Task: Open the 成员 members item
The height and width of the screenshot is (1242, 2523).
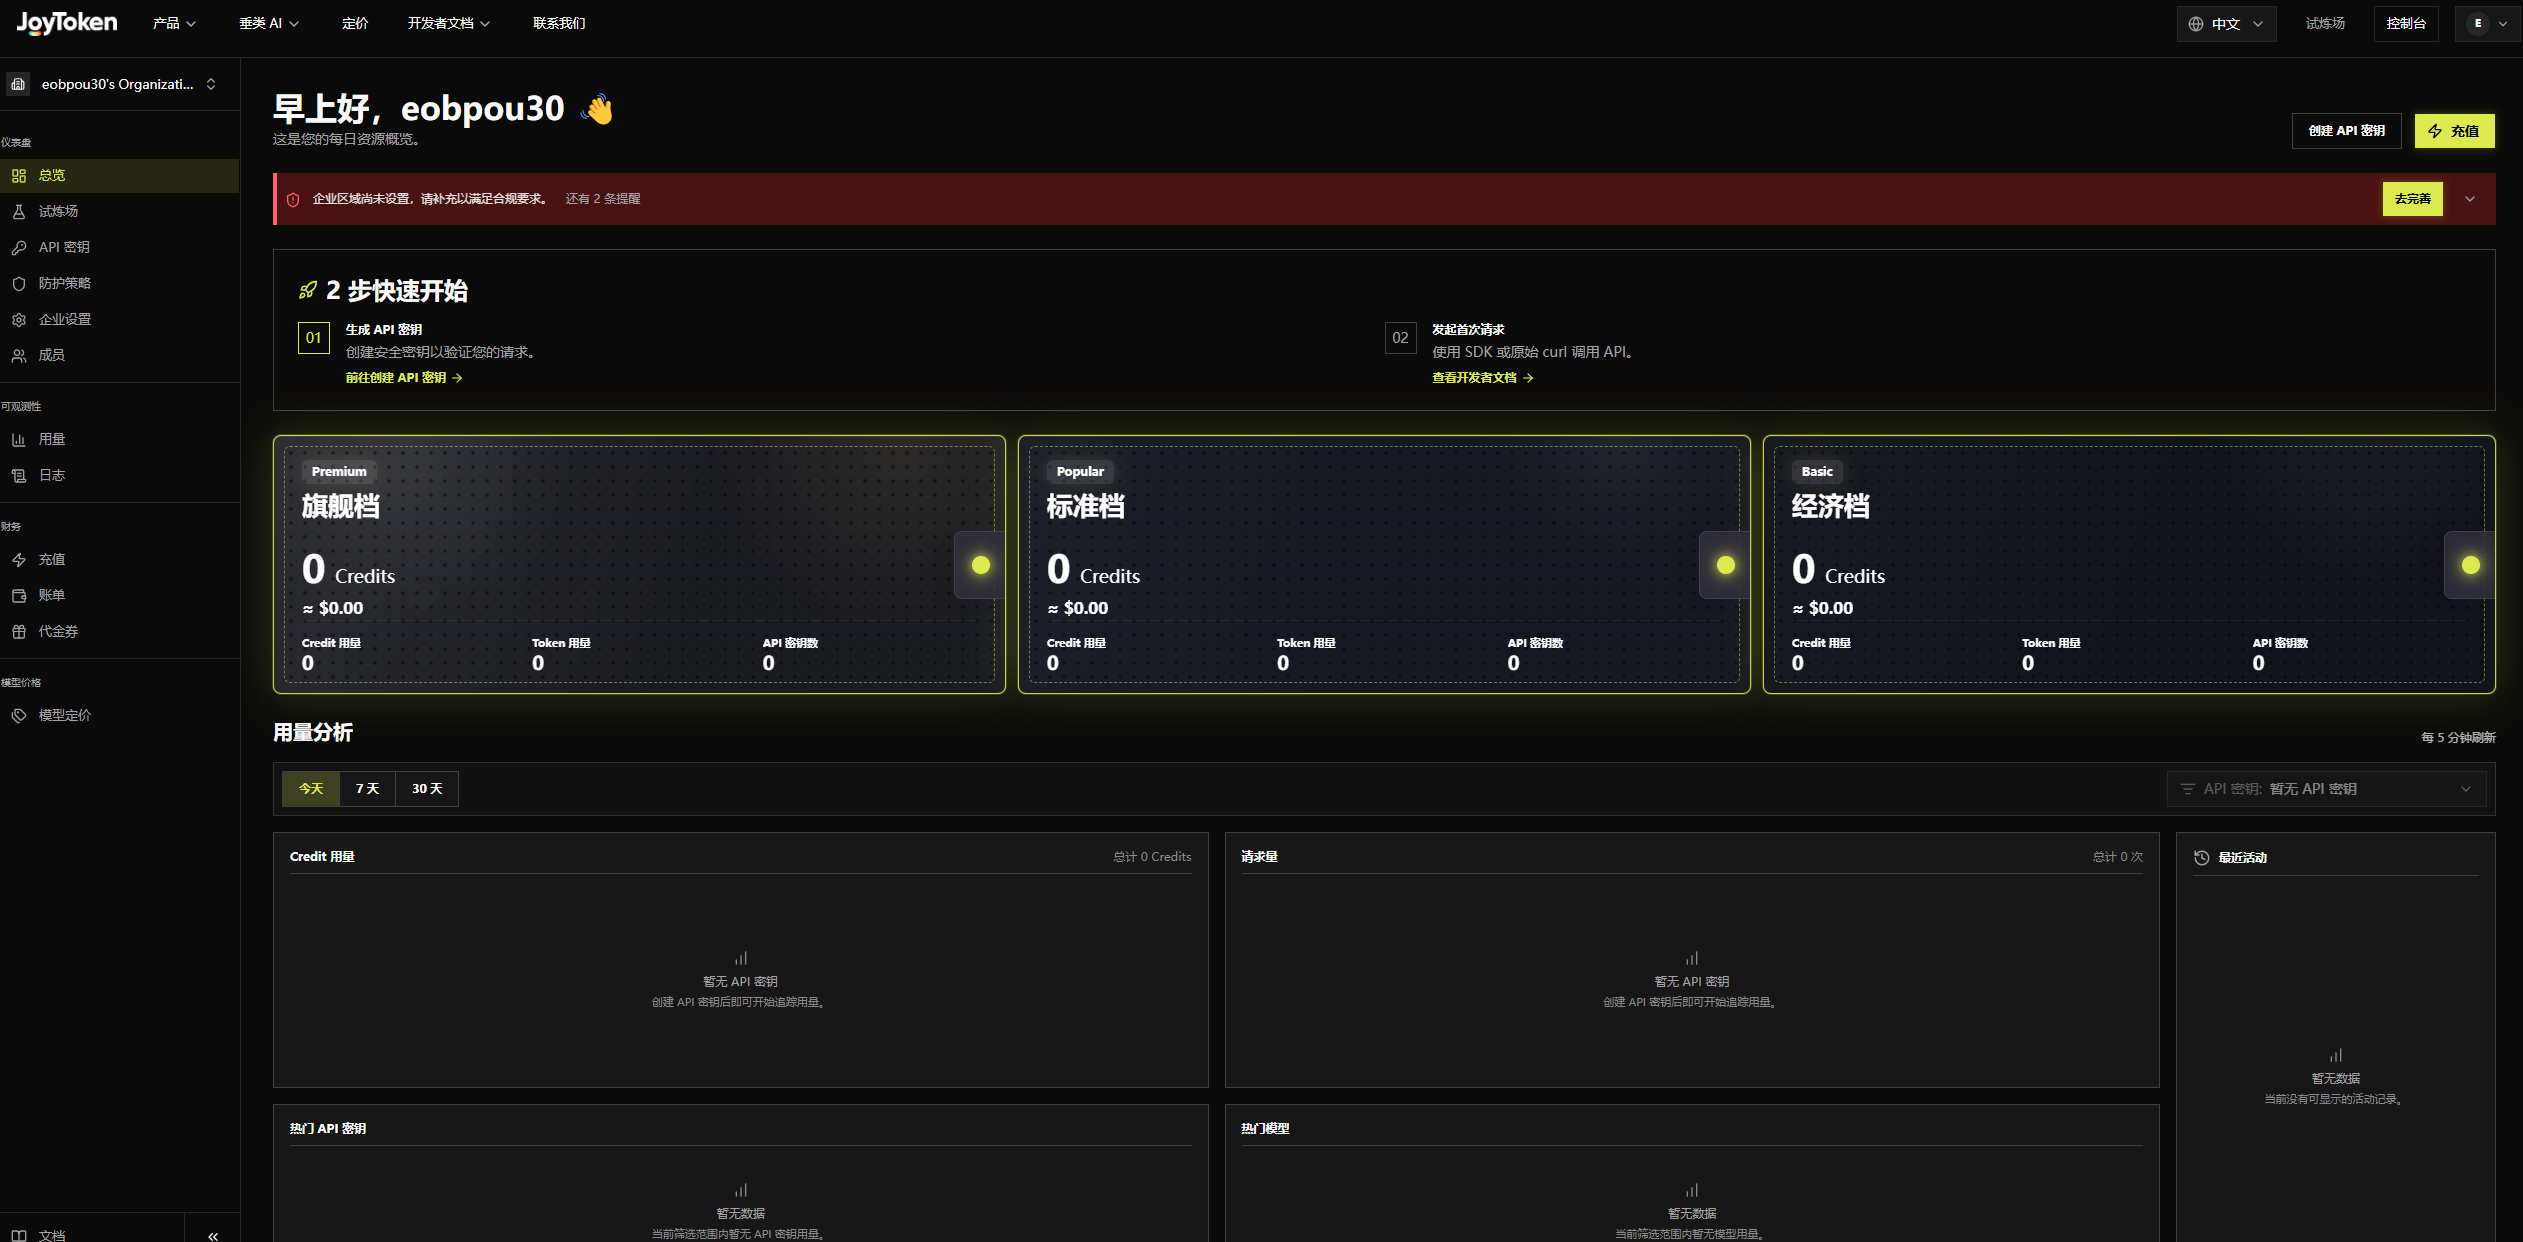Action: [119, 355]
